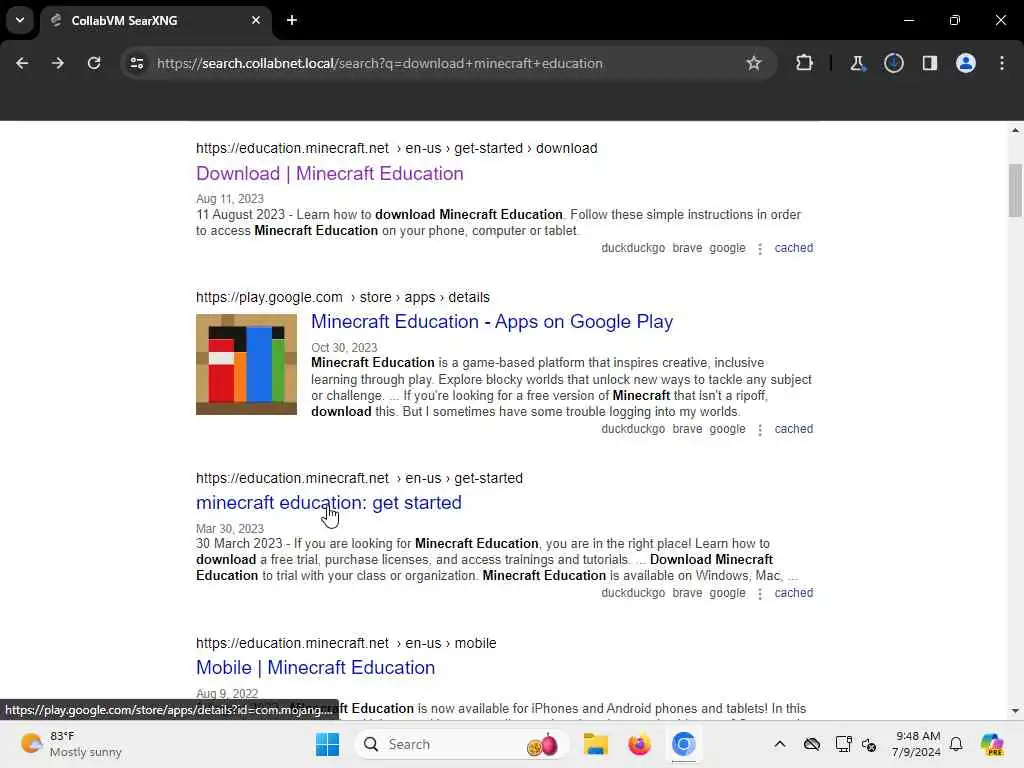Screen dimensions: 1024x768
Task: Show hidden system tray icons
Action: coord(780,744)
